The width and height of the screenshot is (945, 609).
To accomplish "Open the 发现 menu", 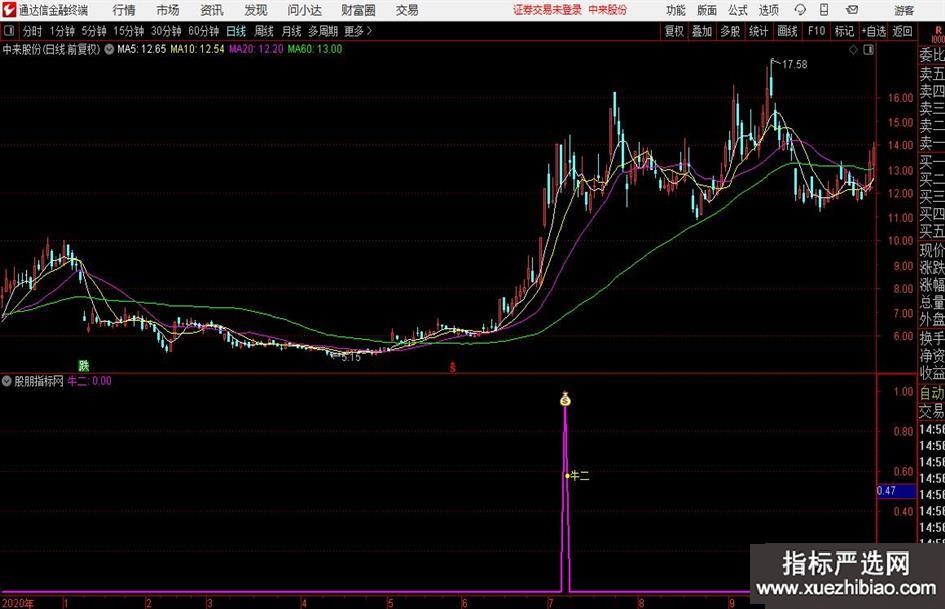I will coord(256,10).
